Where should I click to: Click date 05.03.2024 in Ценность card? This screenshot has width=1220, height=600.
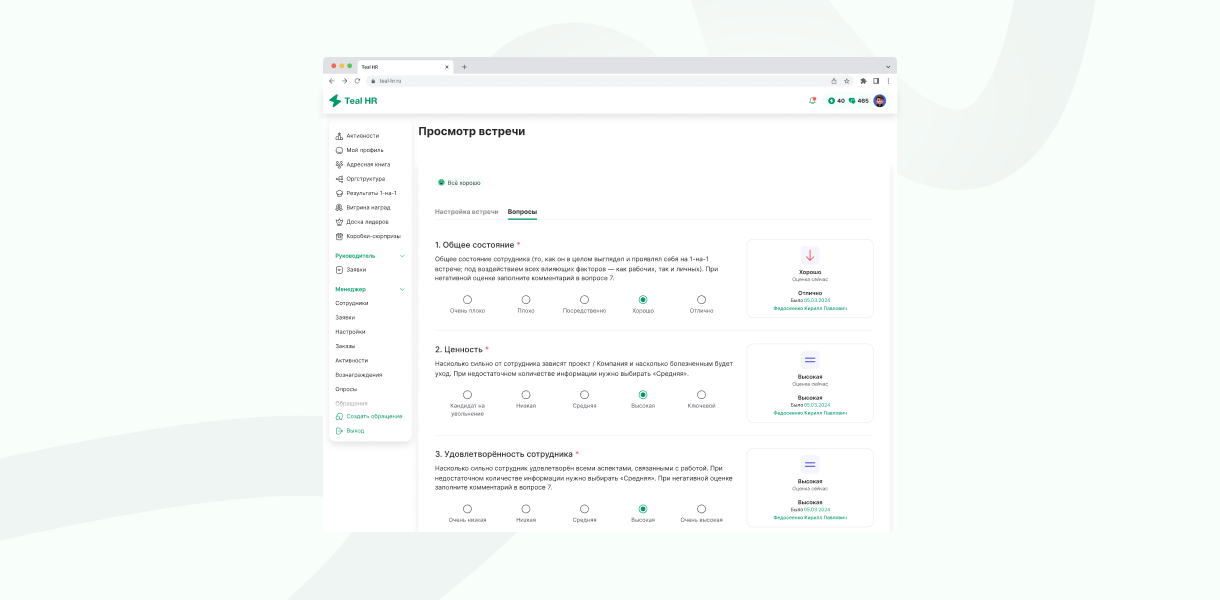pyautogui.click(x=817, y=405)
